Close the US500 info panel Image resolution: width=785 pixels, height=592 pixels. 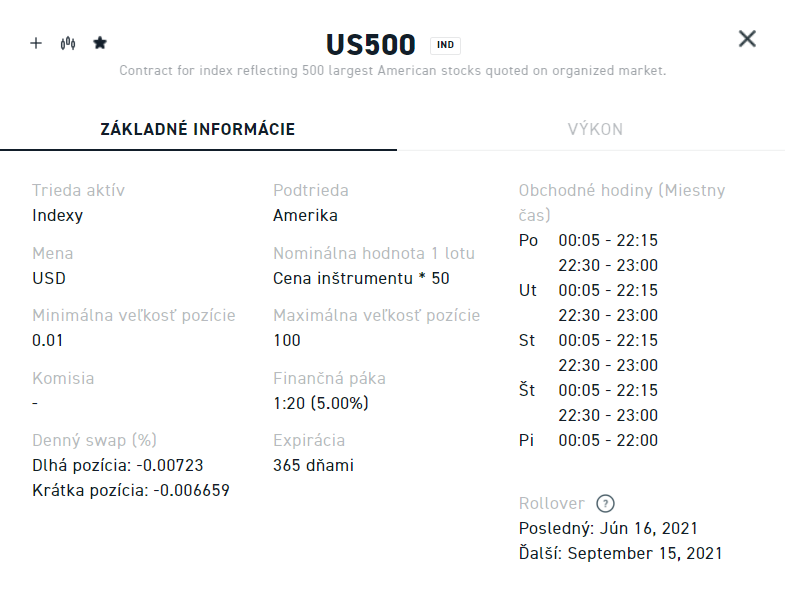tap(747, 39)
